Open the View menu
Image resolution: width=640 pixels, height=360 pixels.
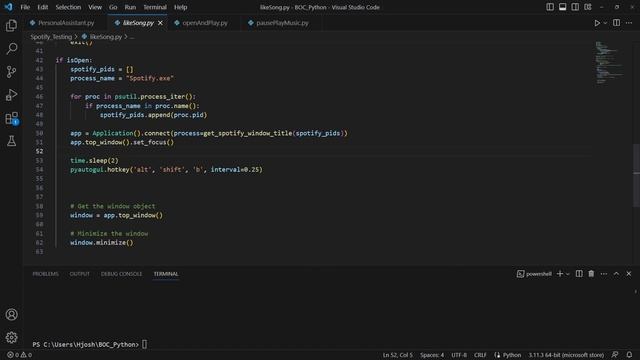[95, 7]
